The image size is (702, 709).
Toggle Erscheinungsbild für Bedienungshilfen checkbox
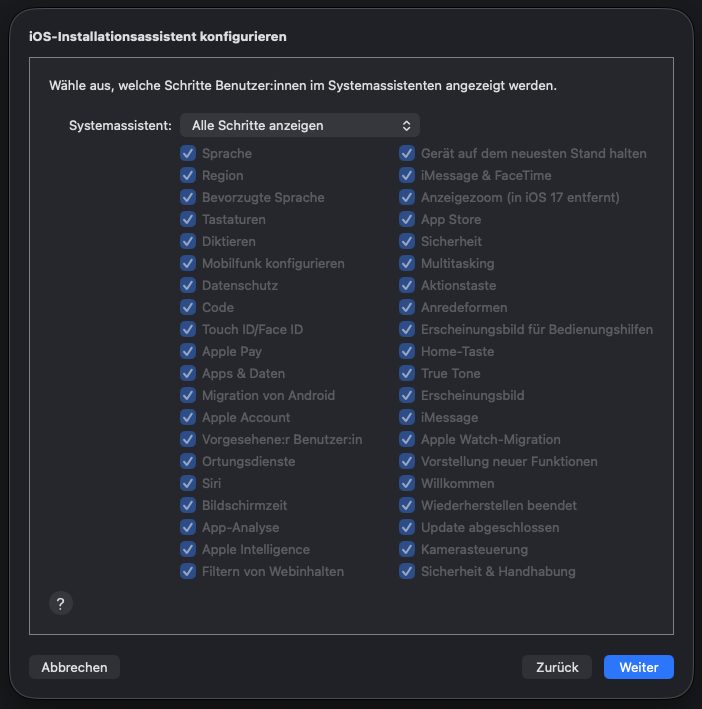[407, 329]
